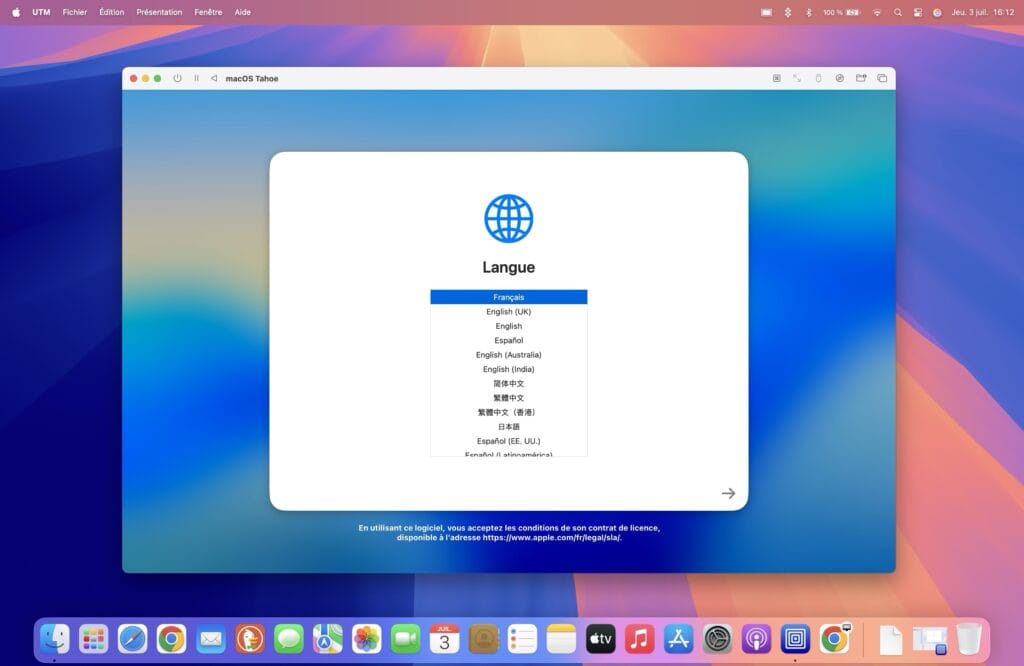Launch FaceTime from the Dock
Image resolution: width=1024 pixels, height=666 pixels.
click(406, 639)
